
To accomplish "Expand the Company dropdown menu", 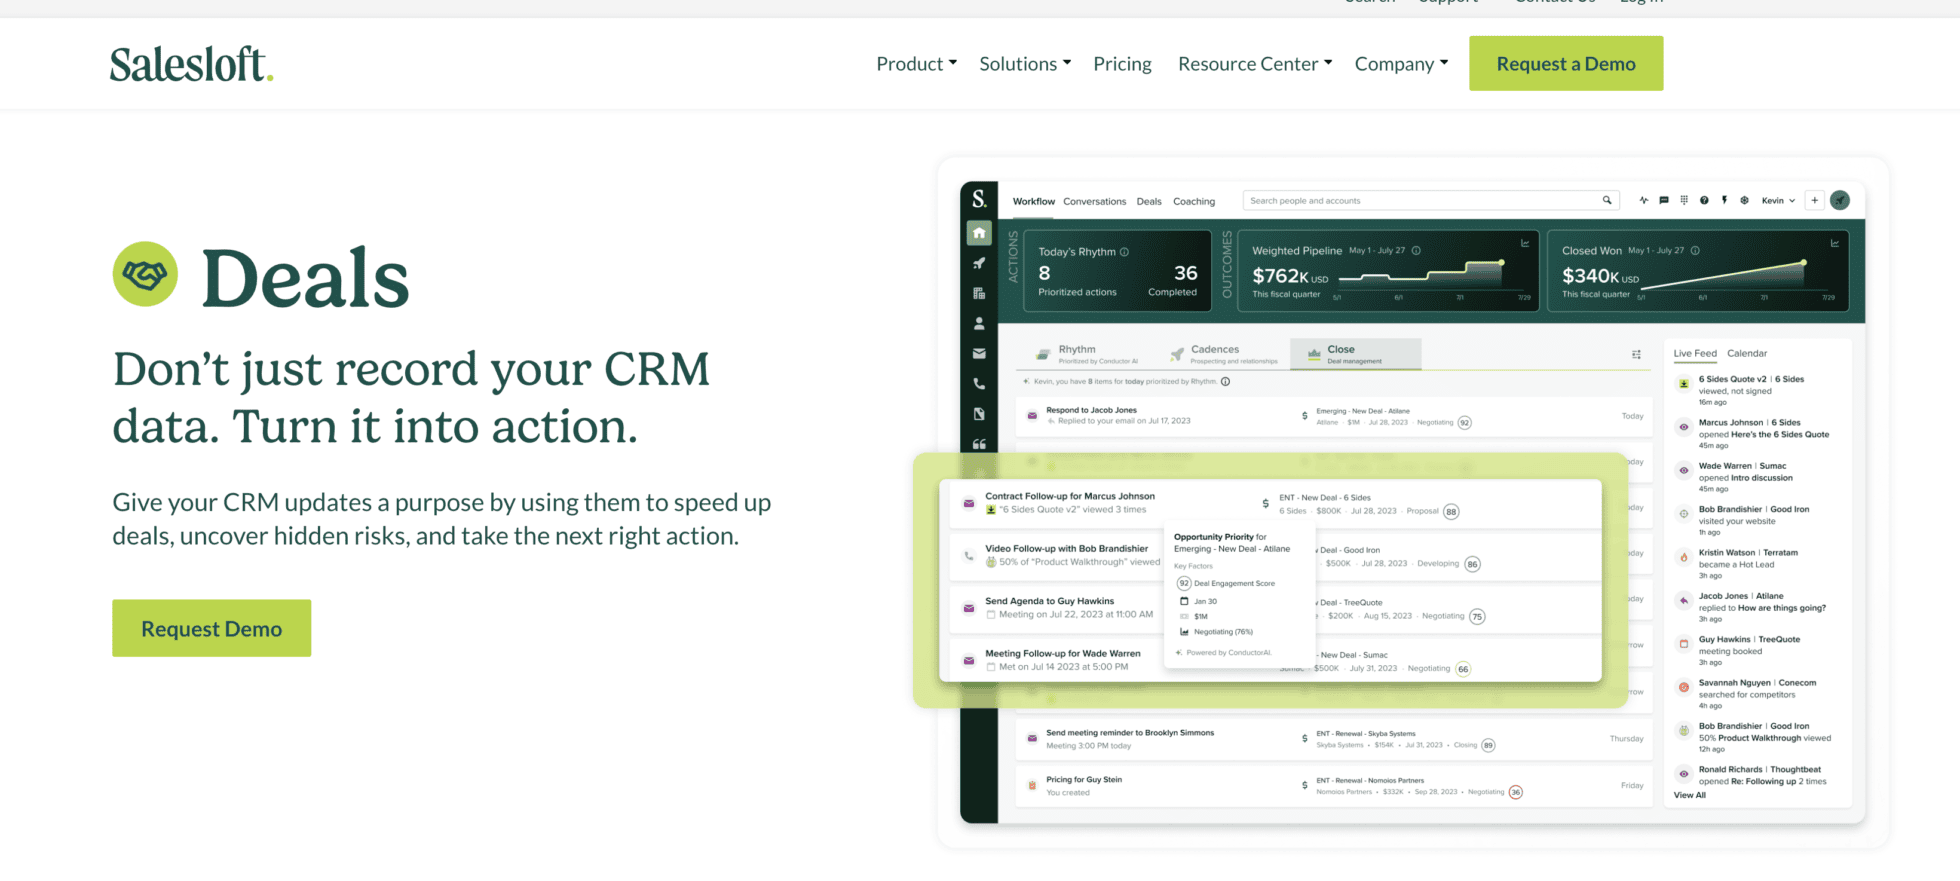I will coord(1401,64).
